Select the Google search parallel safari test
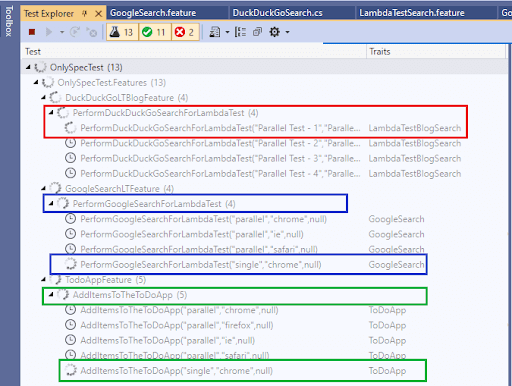 point(264,249)
